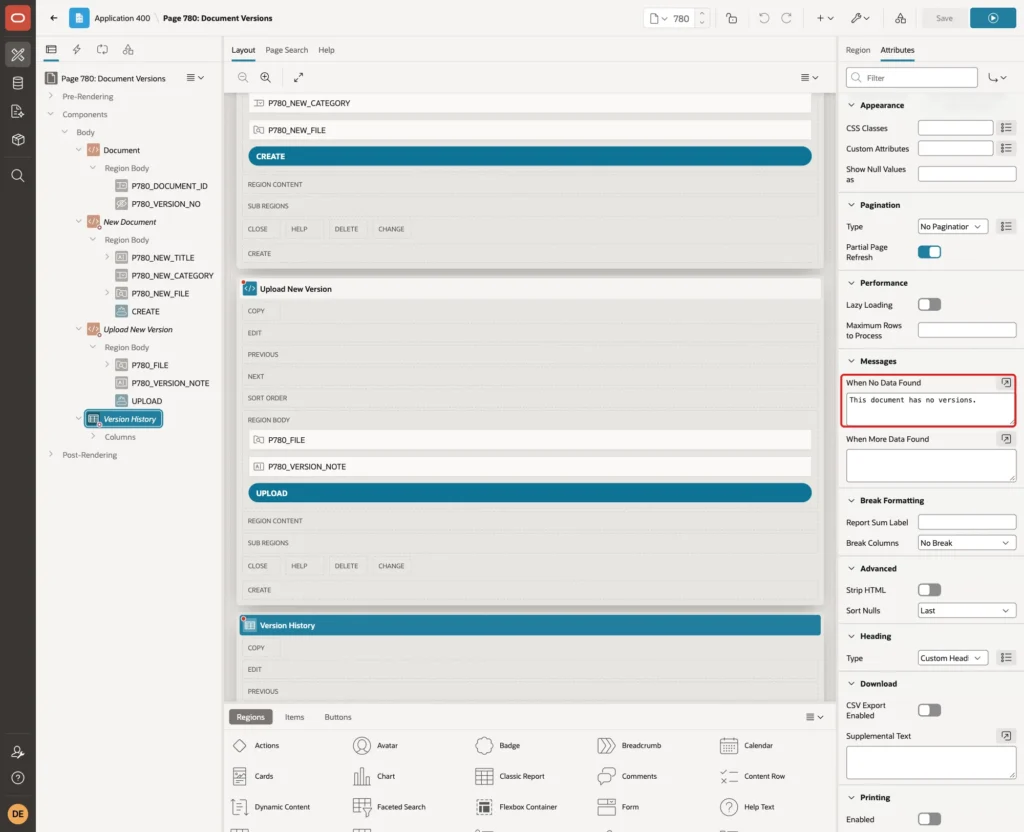
Task: Toggle the Printing Enabled switch
Action: point(929,819)
